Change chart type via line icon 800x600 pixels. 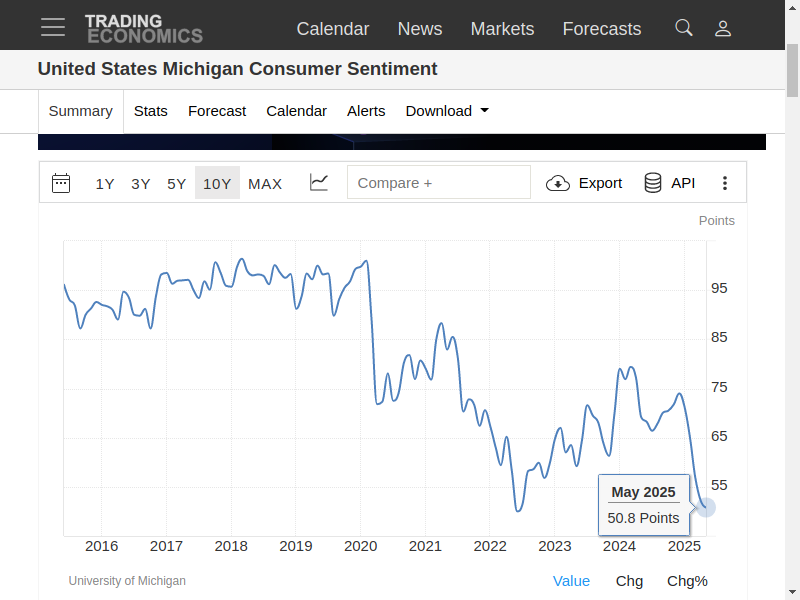point(319,183)
